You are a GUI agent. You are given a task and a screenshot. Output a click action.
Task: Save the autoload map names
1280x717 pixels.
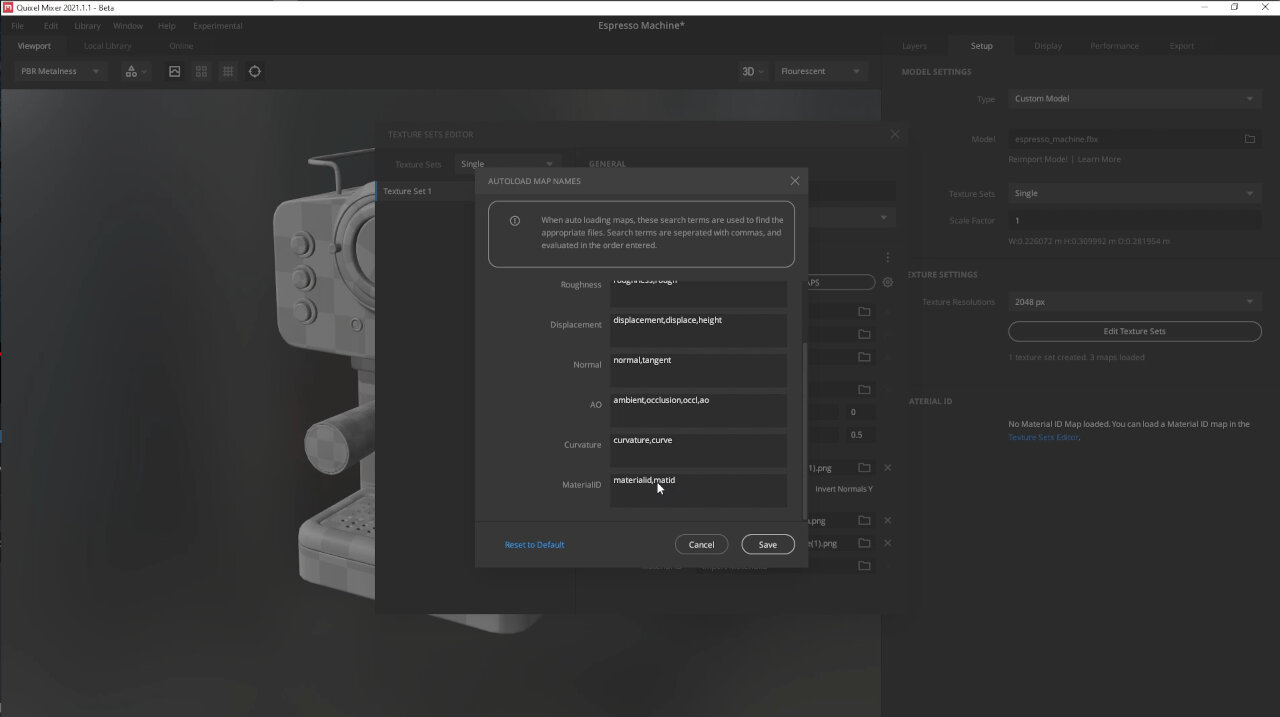767,544
